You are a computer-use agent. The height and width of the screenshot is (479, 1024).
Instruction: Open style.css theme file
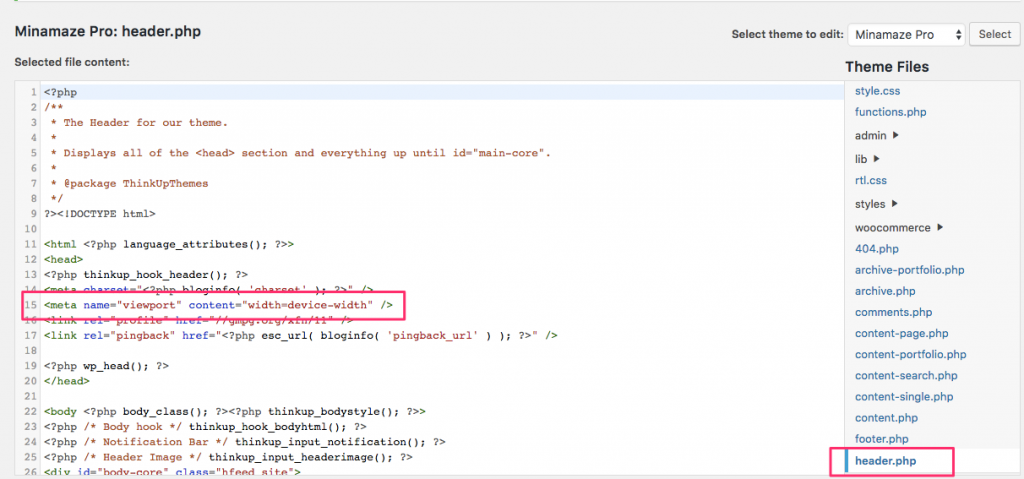click(877, 91)
